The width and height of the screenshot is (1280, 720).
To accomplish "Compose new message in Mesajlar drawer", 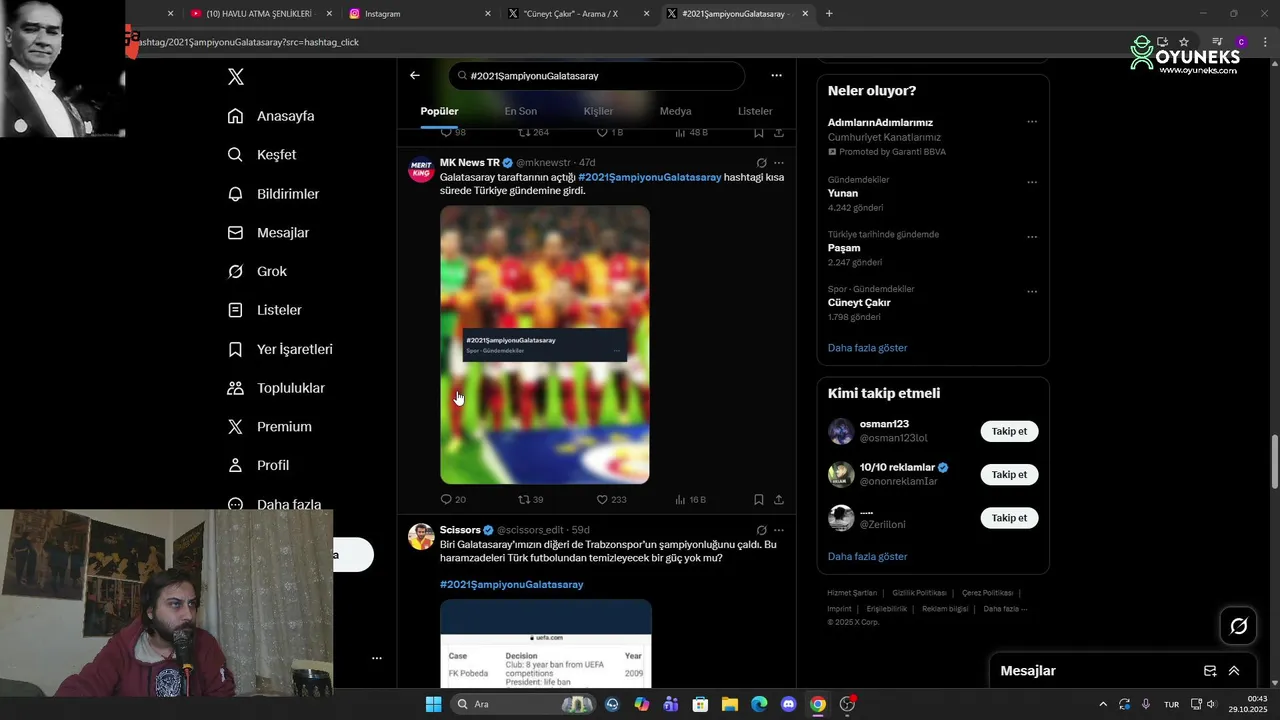I will [1210, 671].
